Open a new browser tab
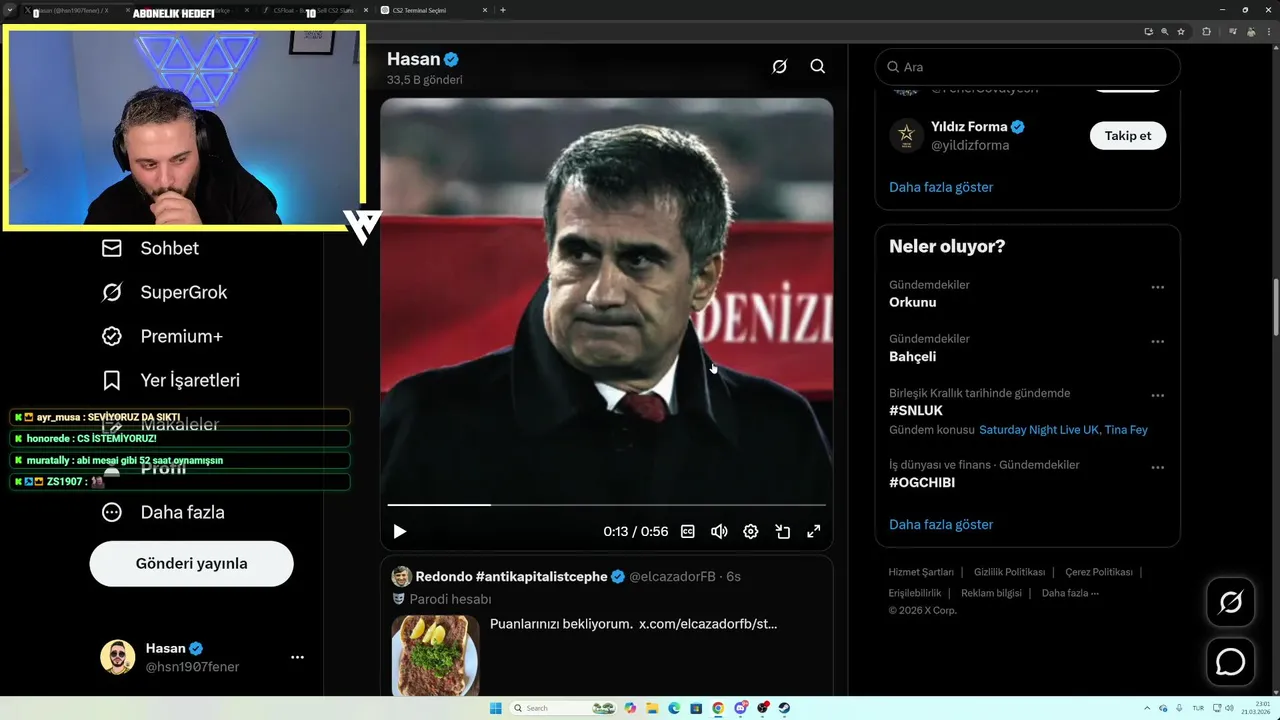Screen dimensions: 1280x720 503,10
